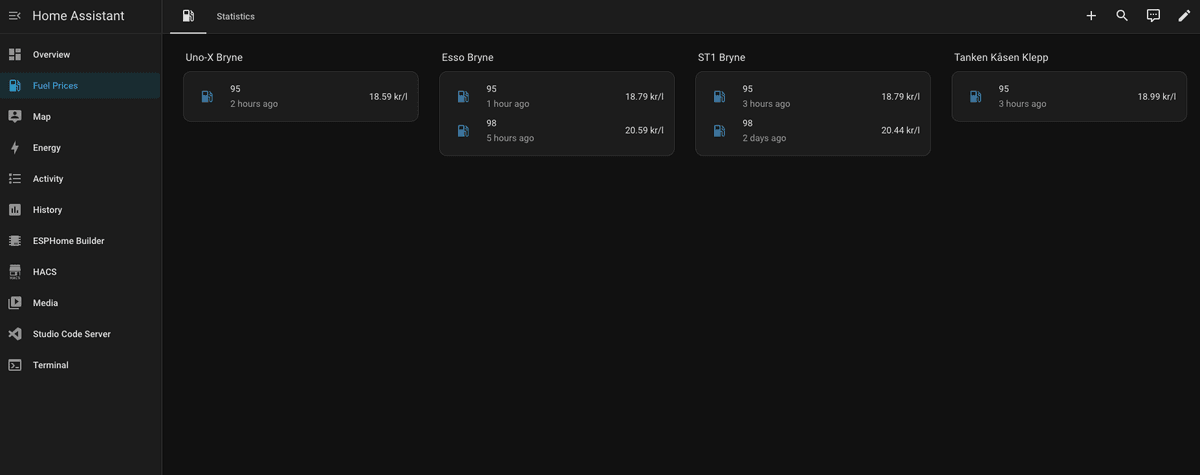
Task: Click the Esso Bryne card heading
Action: (468, 57)
